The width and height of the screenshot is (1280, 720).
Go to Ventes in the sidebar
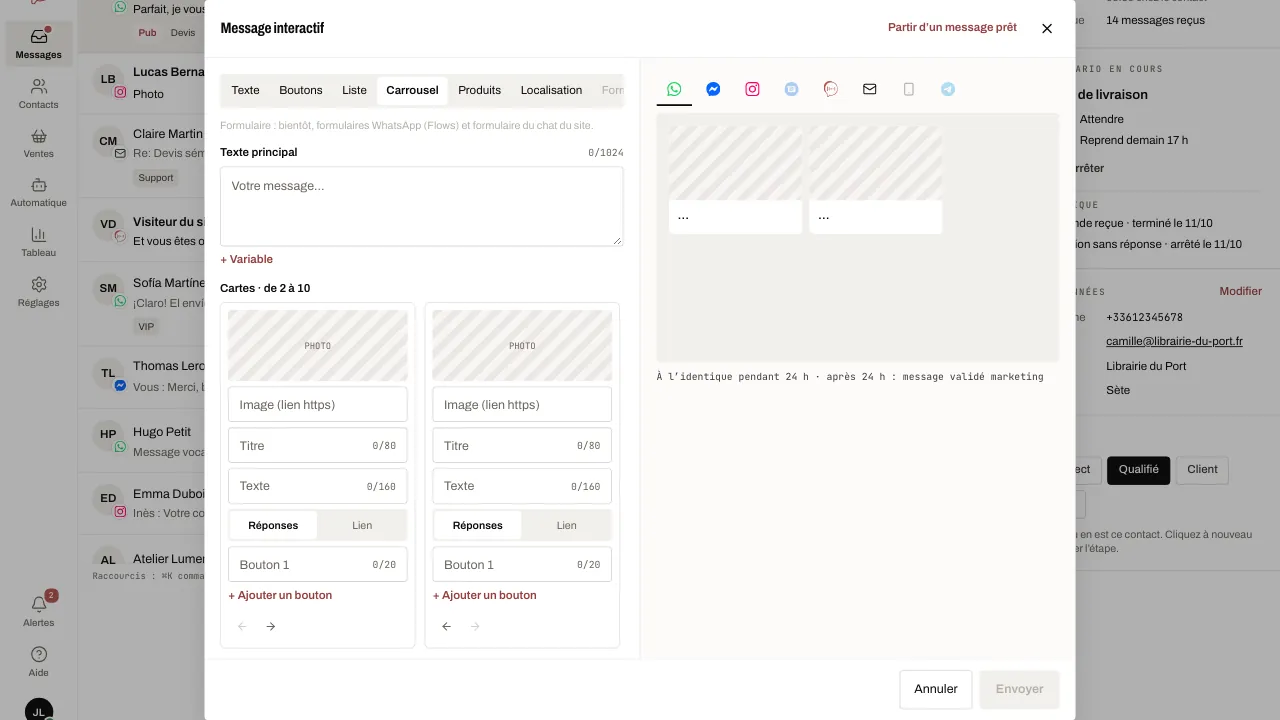[x=39, y=143]
